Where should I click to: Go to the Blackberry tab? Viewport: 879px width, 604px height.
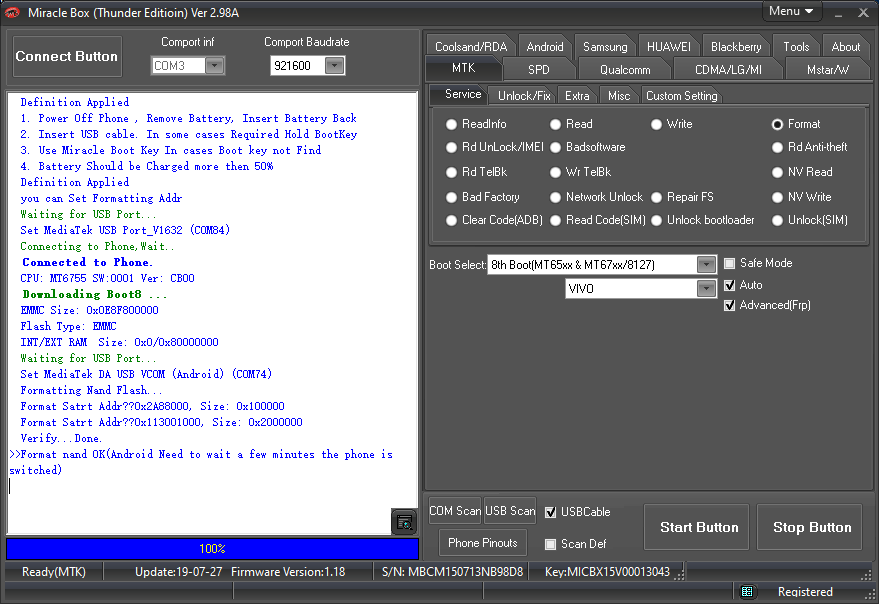pos(736,47)
